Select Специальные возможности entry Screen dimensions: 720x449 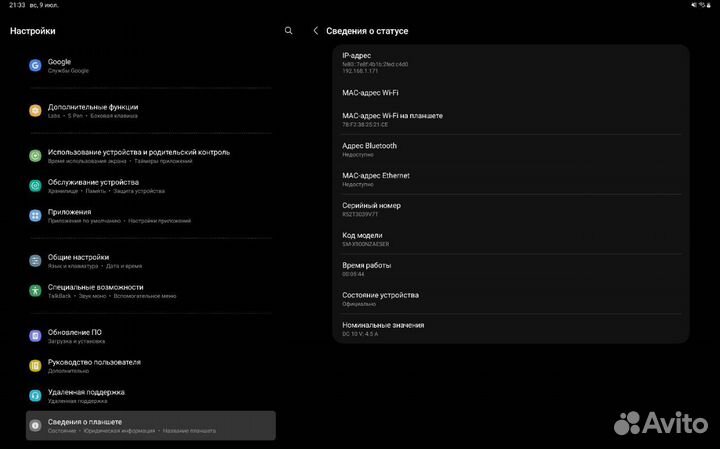(x=151, y=291)
